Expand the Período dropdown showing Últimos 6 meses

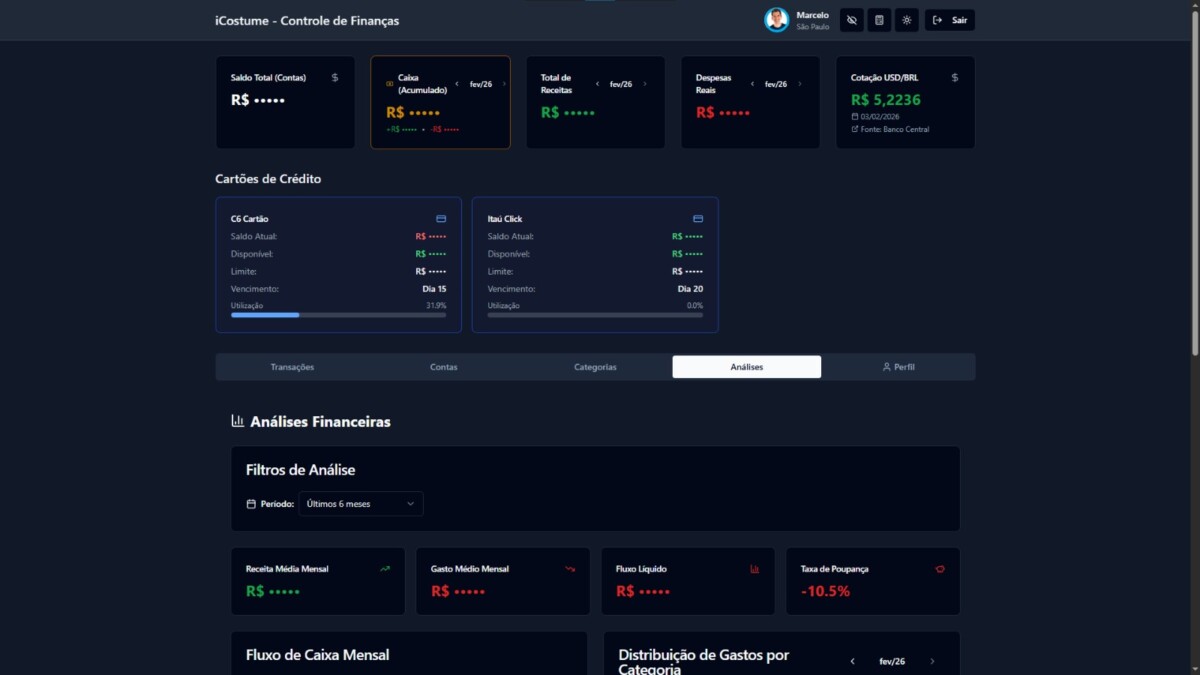click(x=360, y=504)
